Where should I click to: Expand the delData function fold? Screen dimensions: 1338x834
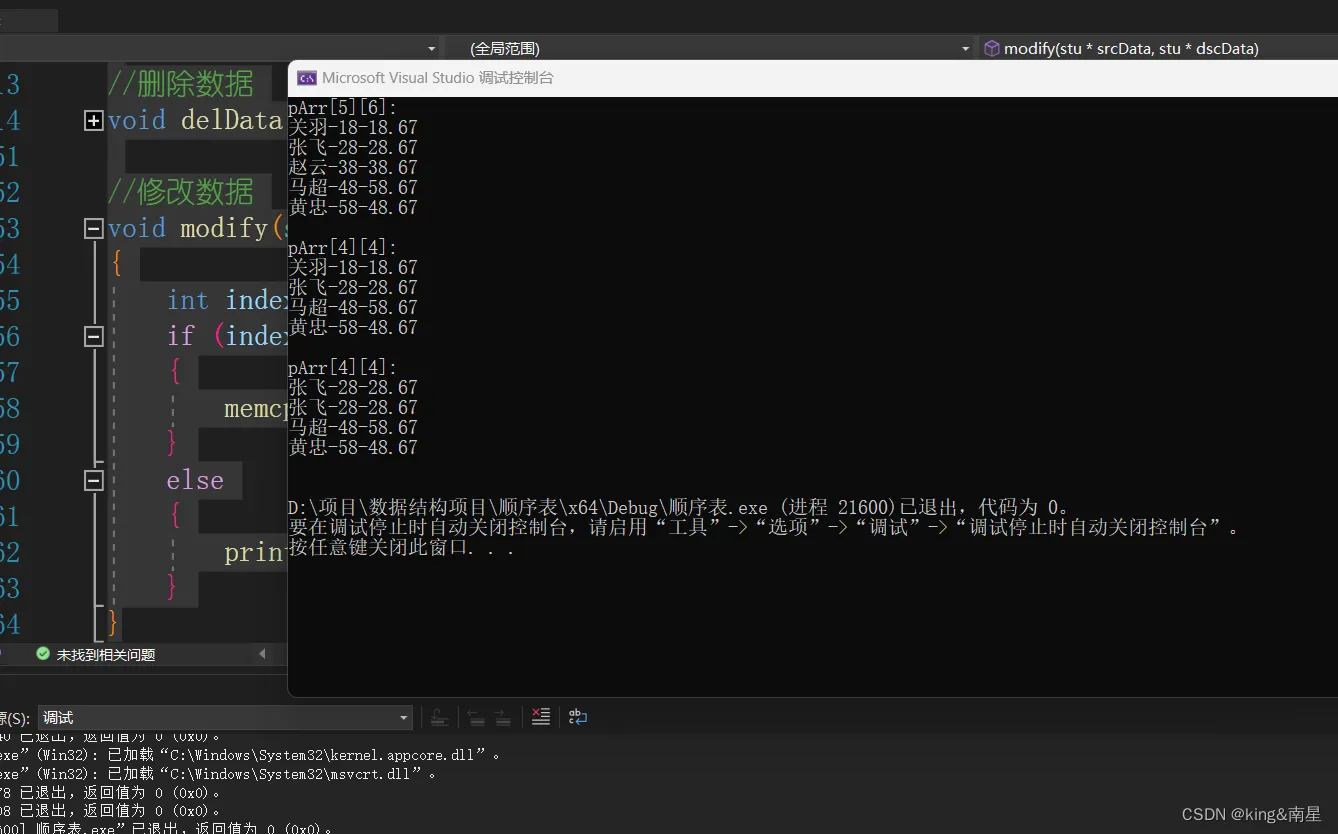point(93,121)
